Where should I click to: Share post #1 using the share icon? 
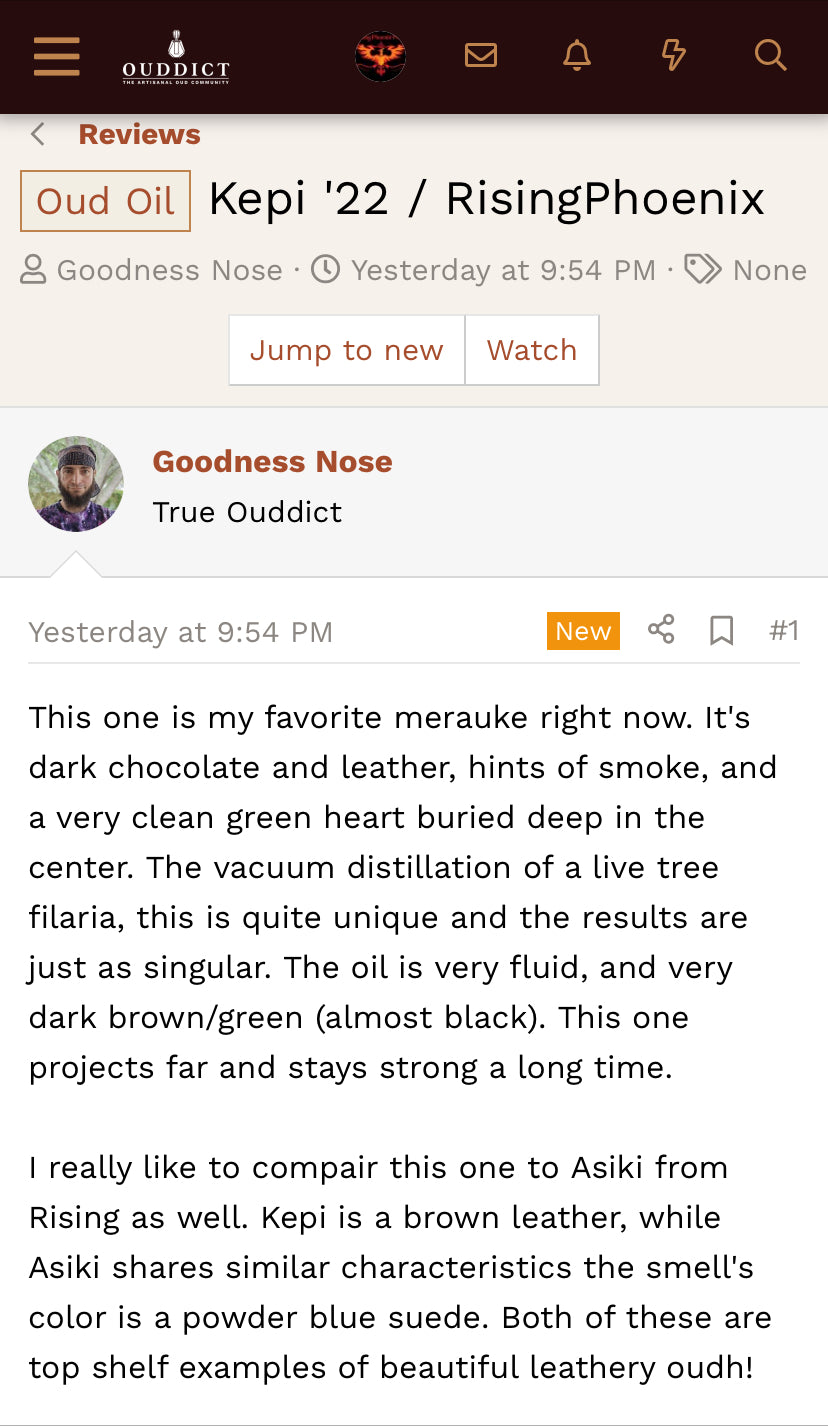[660, 630]
